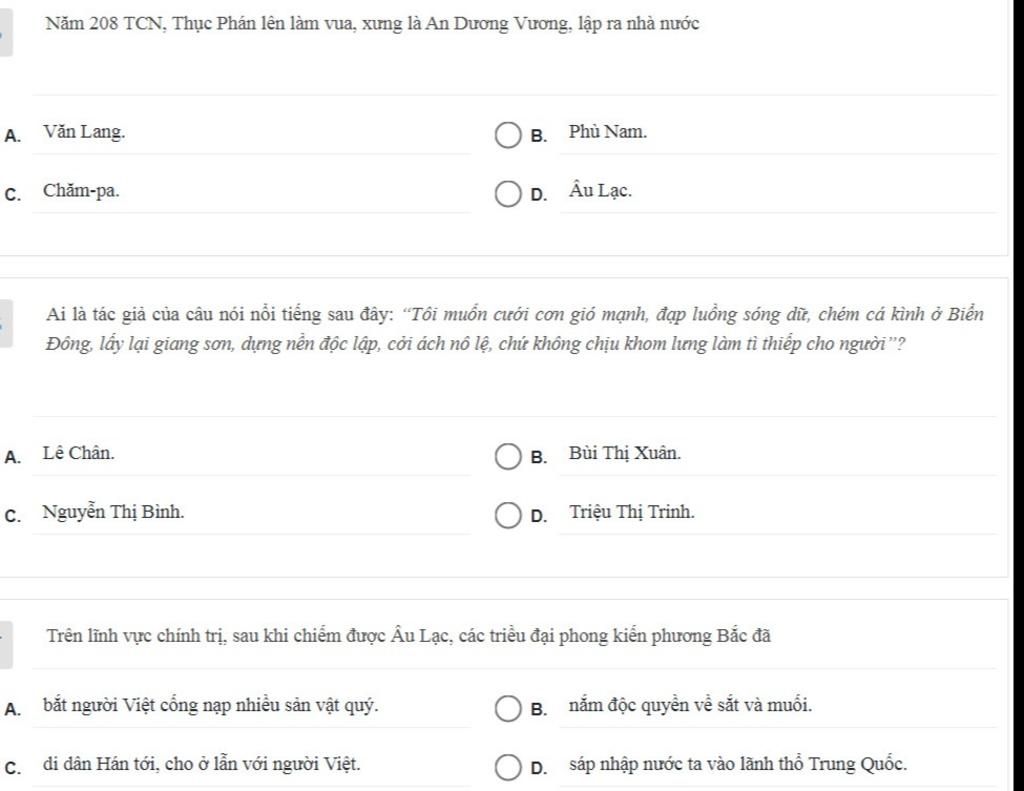The height and width of the screenshot is (791, 1024).
Task: Click the quote question about cưỡi cơn gió mạnh
Action: [x=515, y=329]
